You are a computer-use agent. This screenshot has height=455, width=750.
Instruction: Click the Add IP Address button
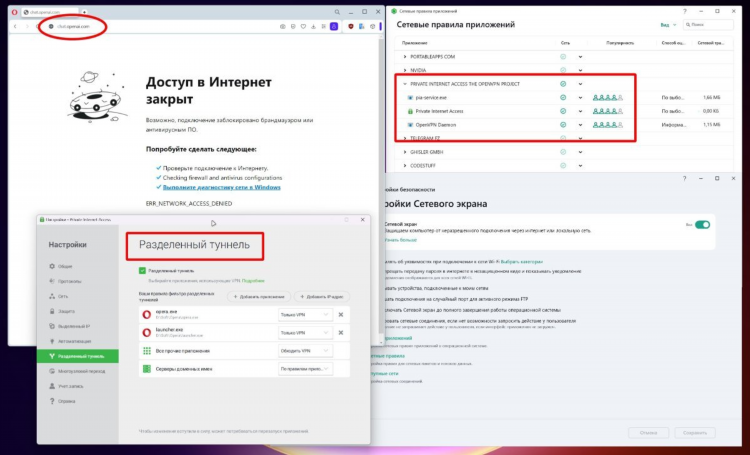click(322, 297)
